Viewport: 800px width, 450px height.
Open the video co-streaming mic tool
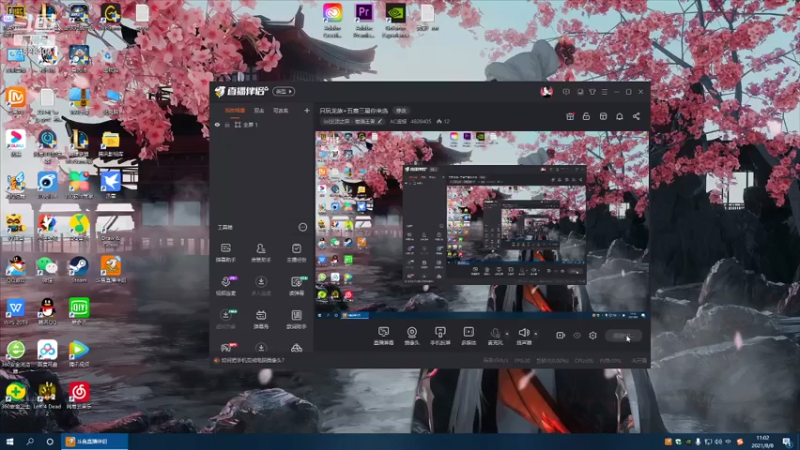pyautogui.click(x=226, y=286)
